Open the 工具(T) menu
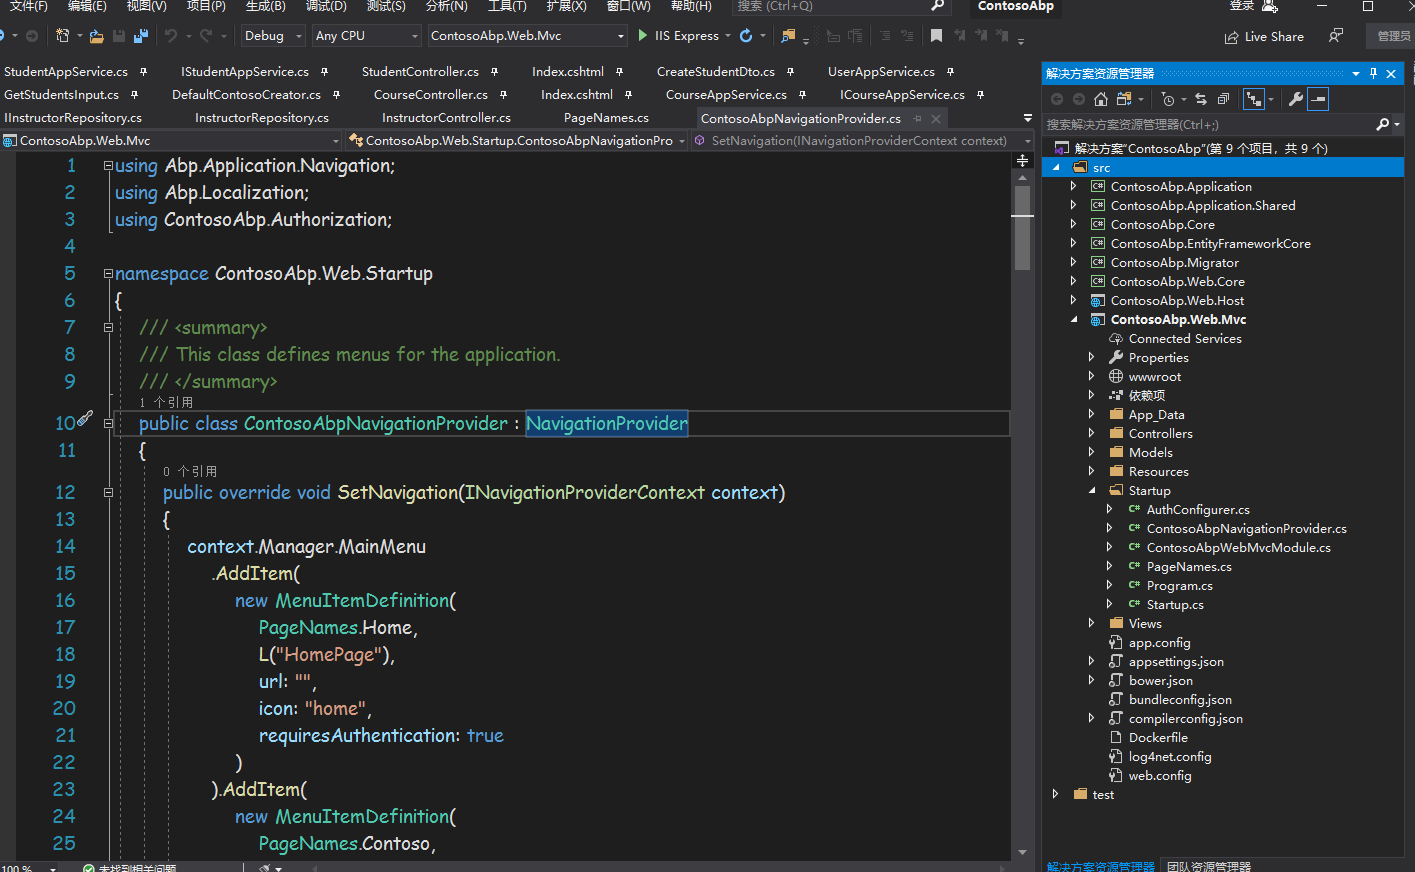1415x872 pixels. (507, 6)
